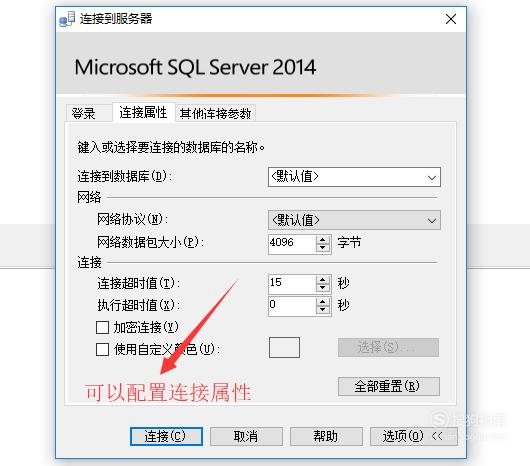530x466 pixels.
Task: Increase 连接超时值 using the up arrow
Action: (323, 279)
